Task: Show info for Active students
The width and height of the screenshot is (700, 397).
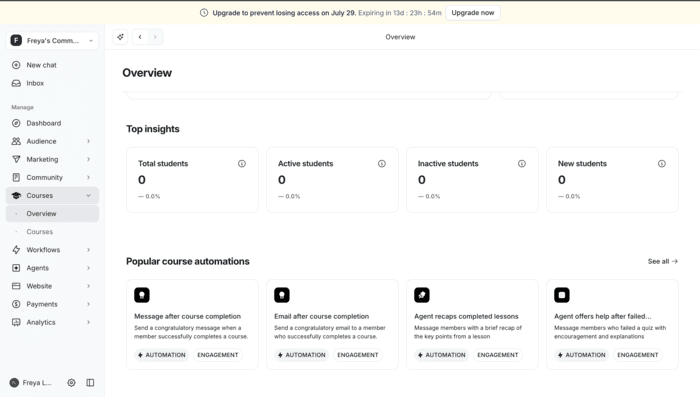Action: pyautogui.click(x=382, y=164)
